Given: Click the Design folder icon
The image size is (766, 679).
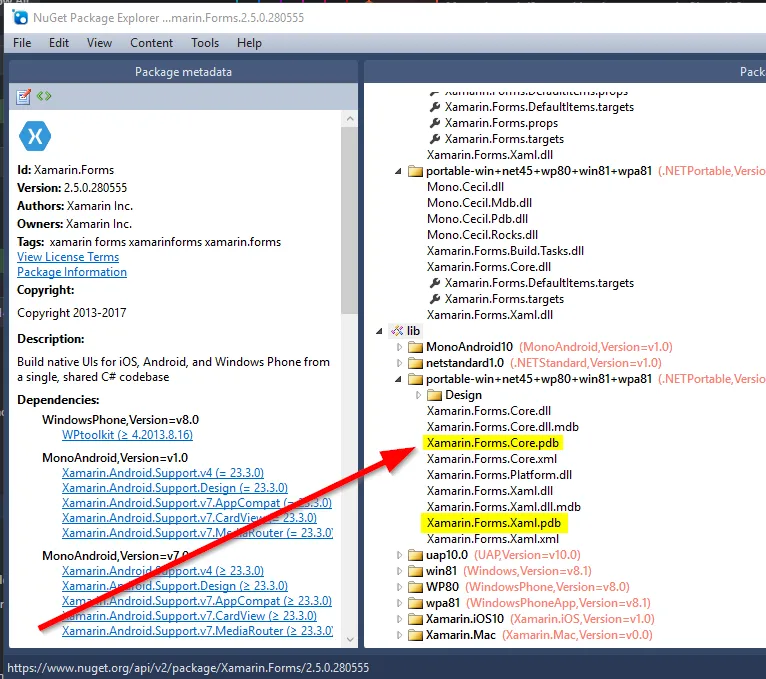Looking at the screenshot, I should 434,395.
